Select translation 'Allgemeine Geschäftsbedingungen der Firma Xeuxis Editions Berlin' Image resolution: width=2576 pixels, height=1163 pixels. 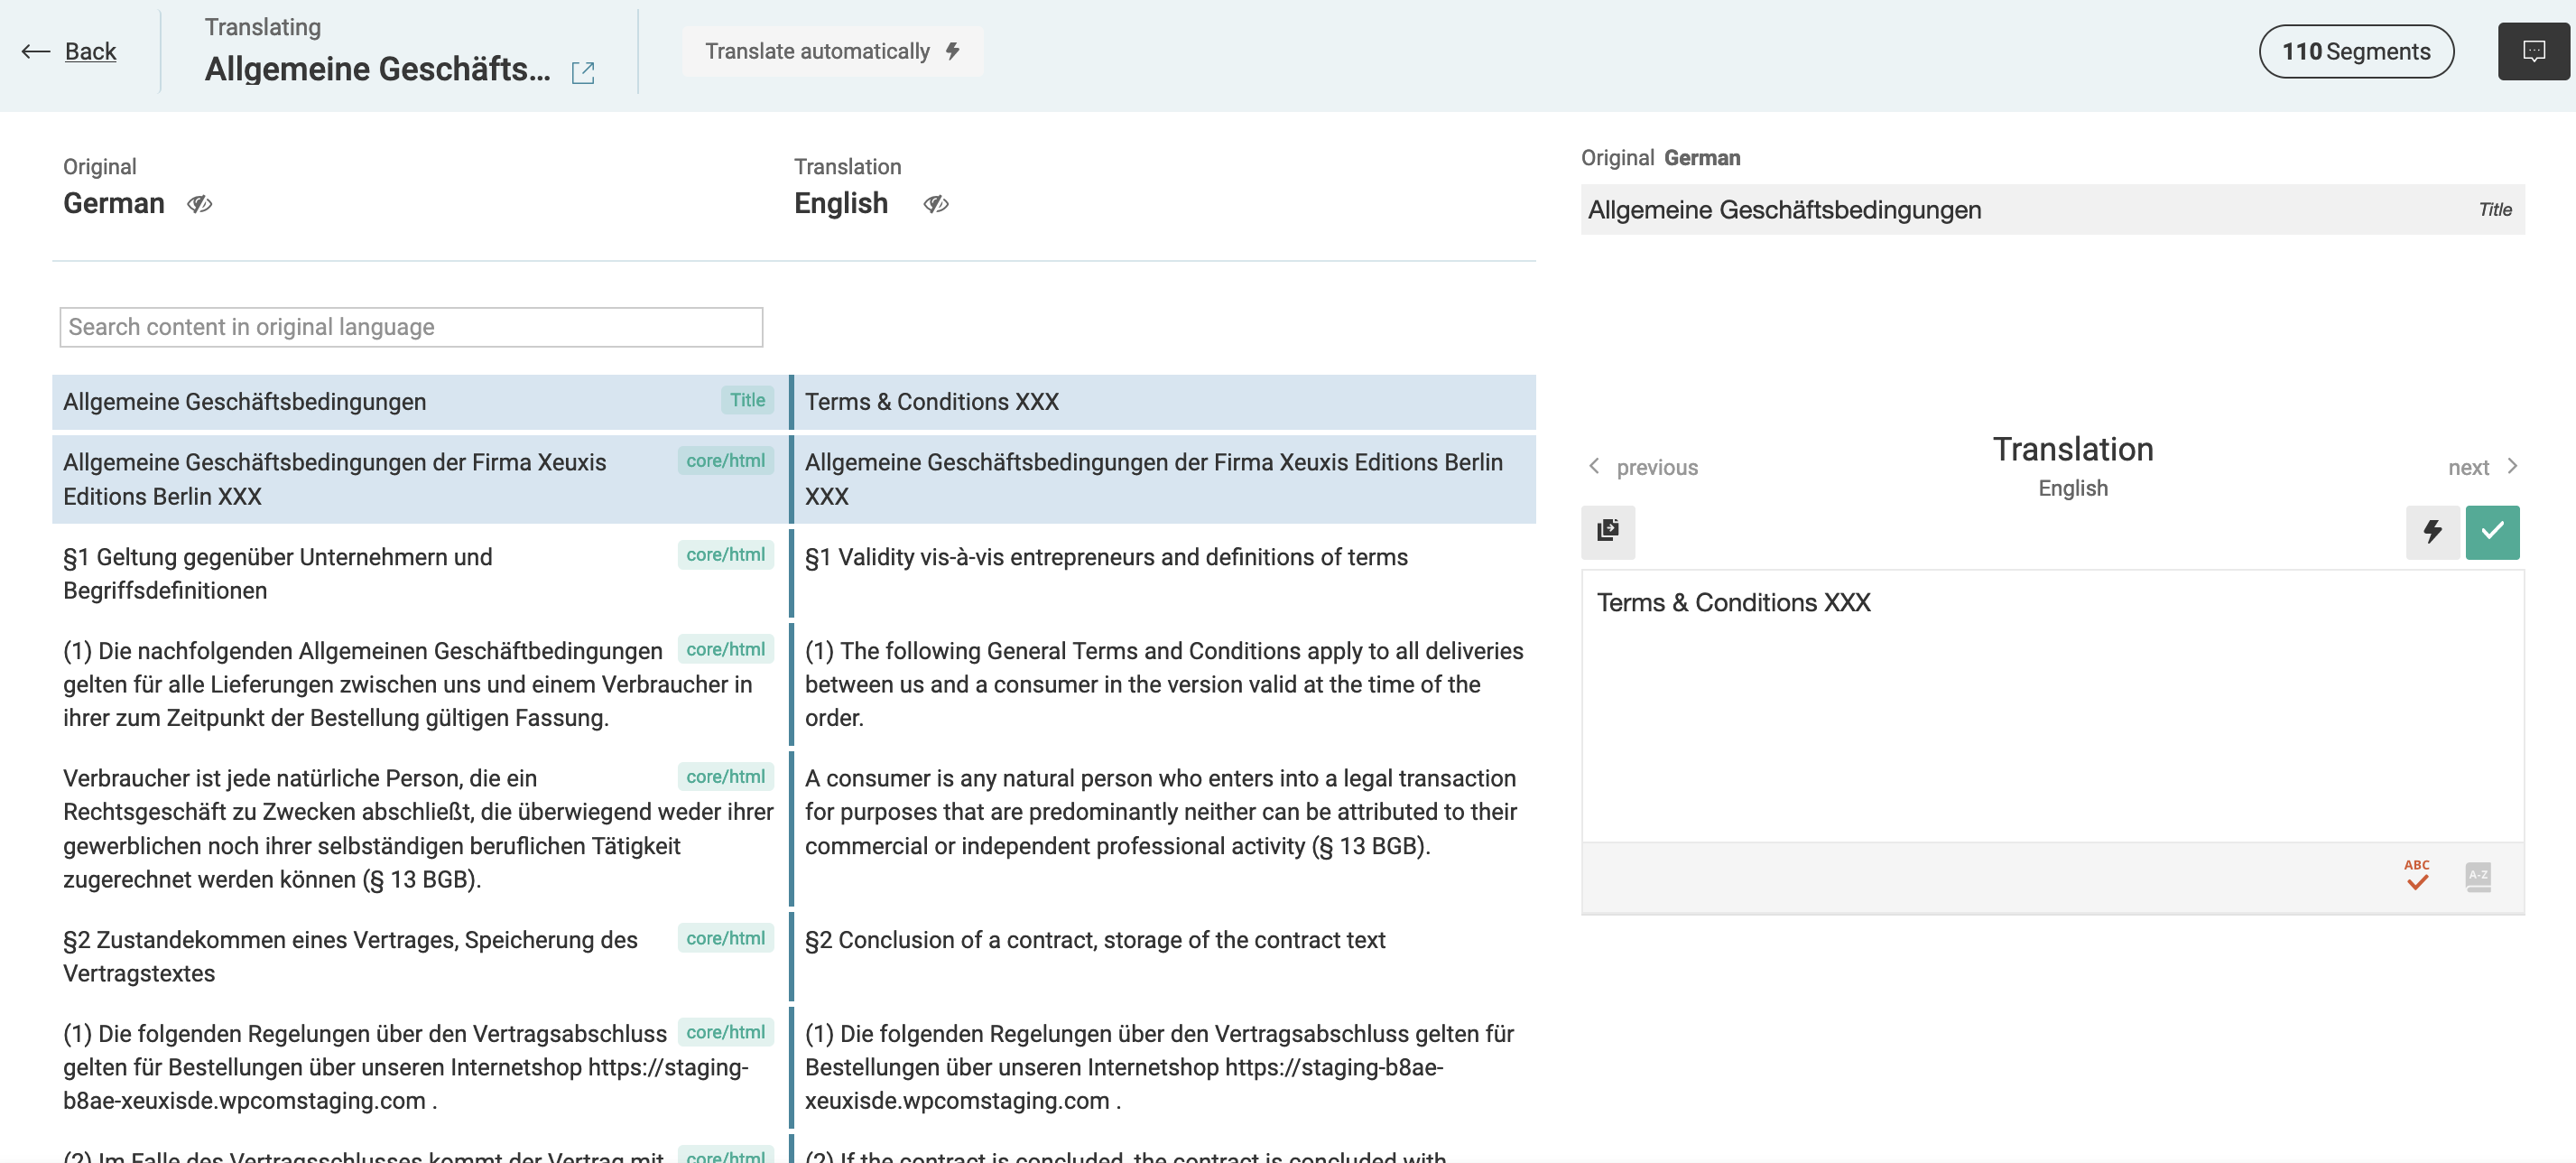[1165, 479]
